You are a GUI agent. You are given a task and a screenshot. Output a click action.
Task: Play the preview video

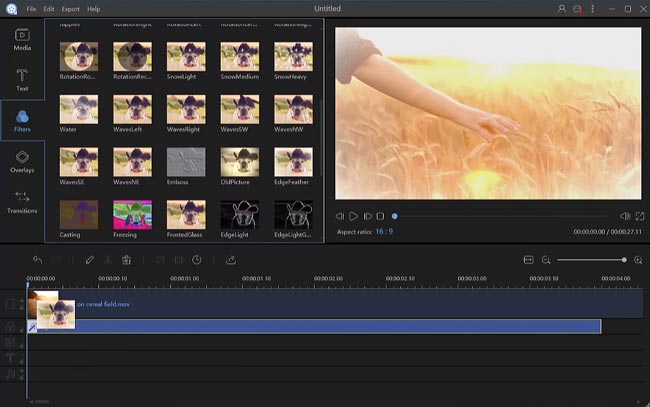point(353,216)
